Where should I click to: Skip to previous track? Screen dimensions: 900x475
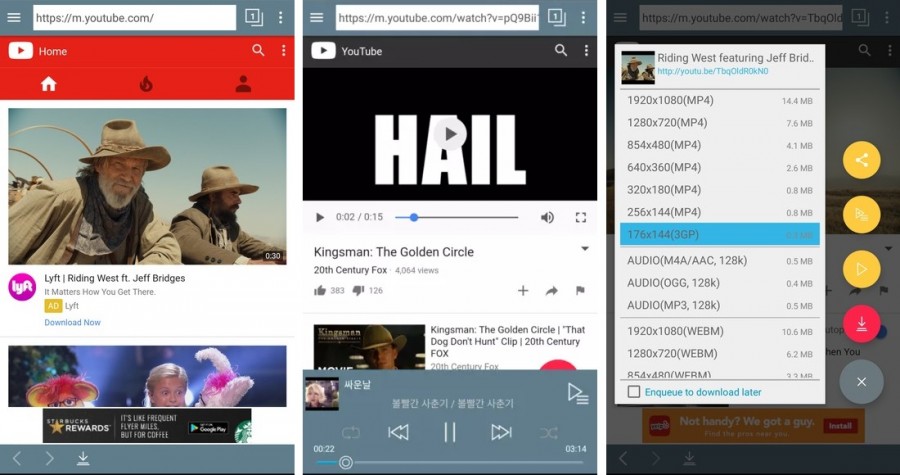pos(398,433)
